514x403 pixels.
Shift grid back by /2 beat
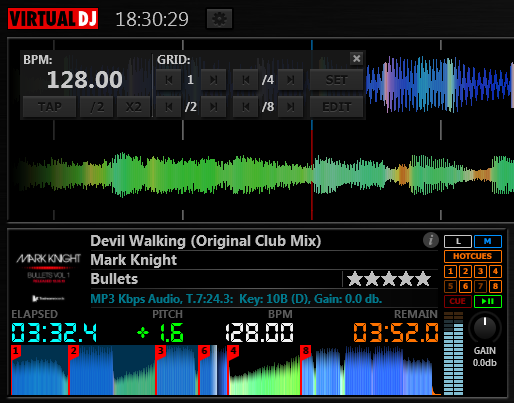(x=169, y=107)
